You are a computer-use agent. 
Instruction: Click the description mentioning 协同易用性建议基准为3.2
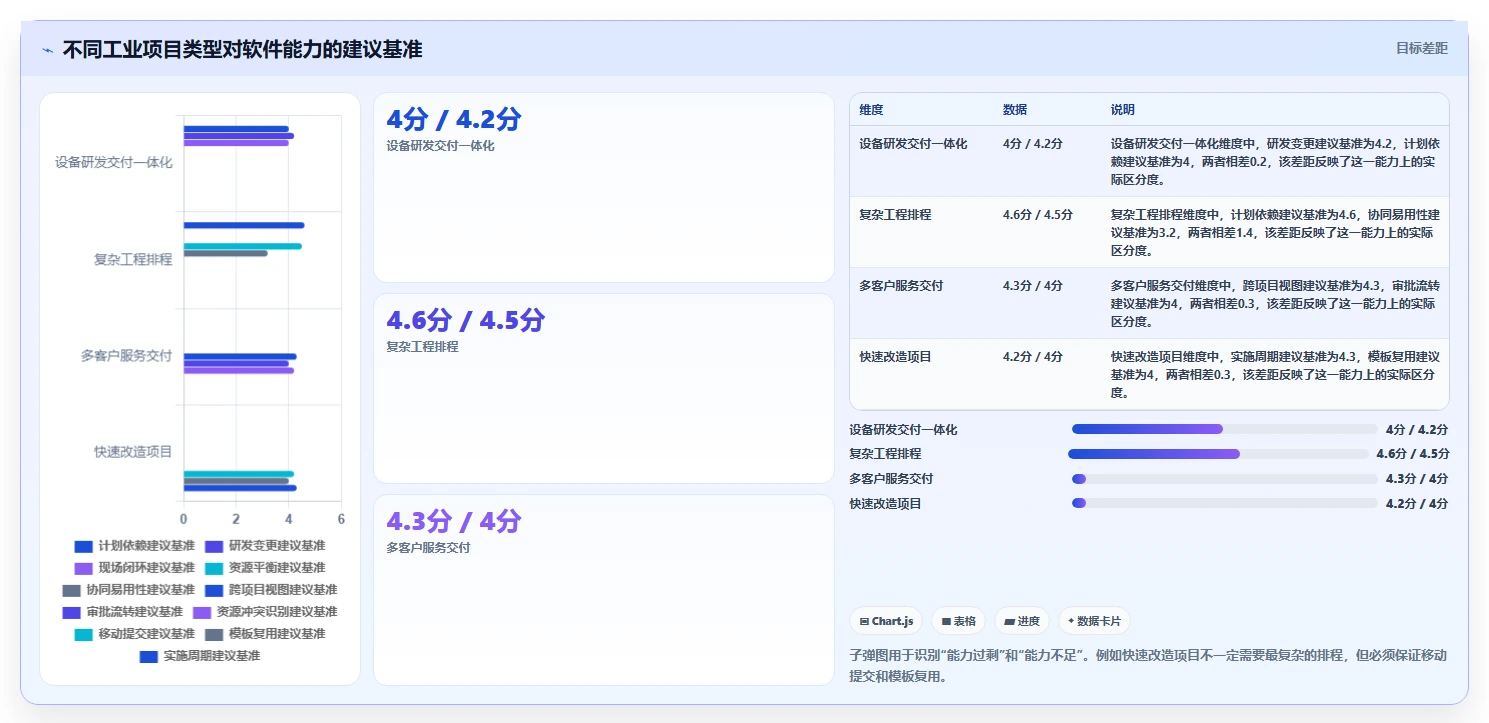1275,232
